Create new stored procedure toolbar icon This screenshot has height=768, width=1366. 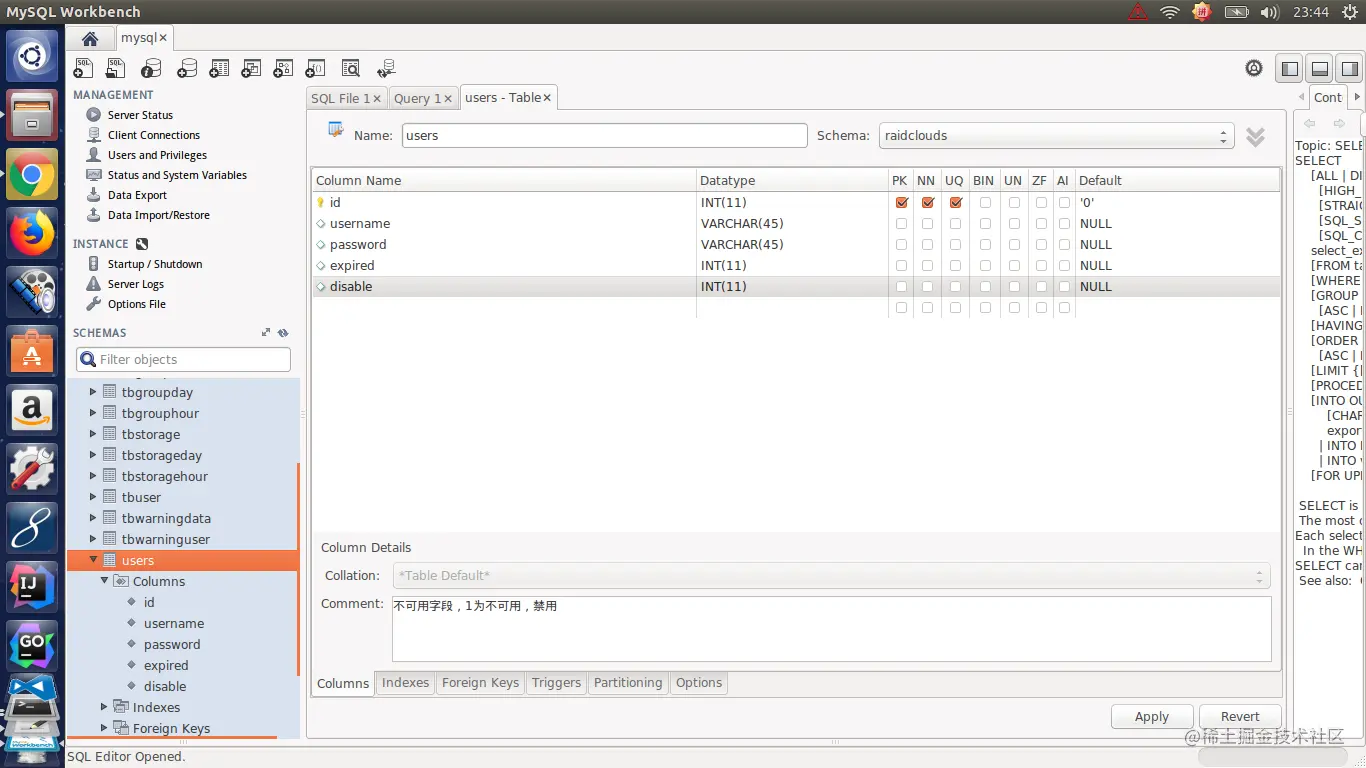coord(283,68)
